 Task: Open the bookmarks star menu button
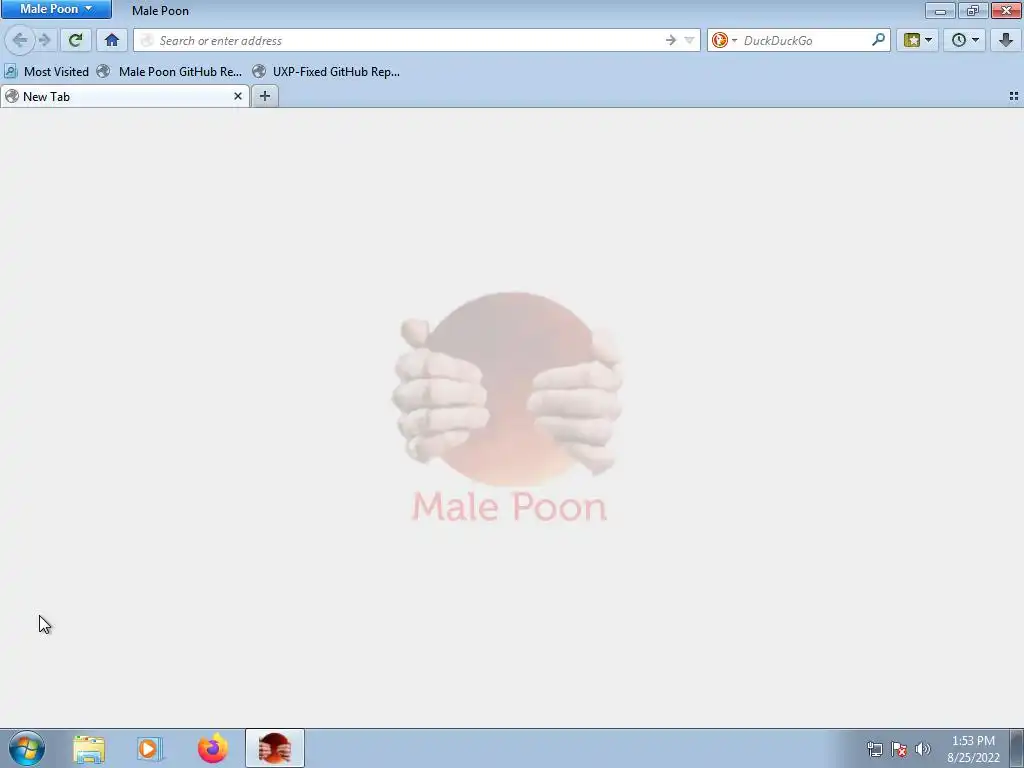[x=912, y=40]
